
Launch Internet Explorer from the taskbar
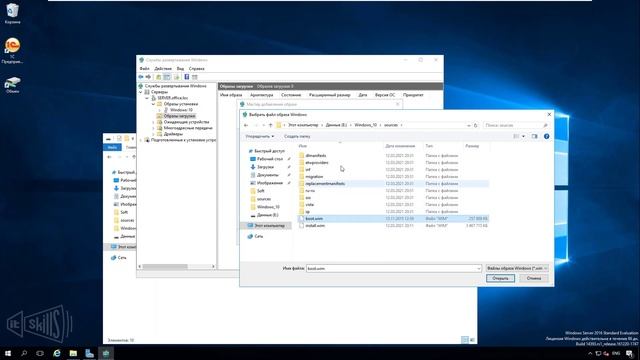point(57,353)
